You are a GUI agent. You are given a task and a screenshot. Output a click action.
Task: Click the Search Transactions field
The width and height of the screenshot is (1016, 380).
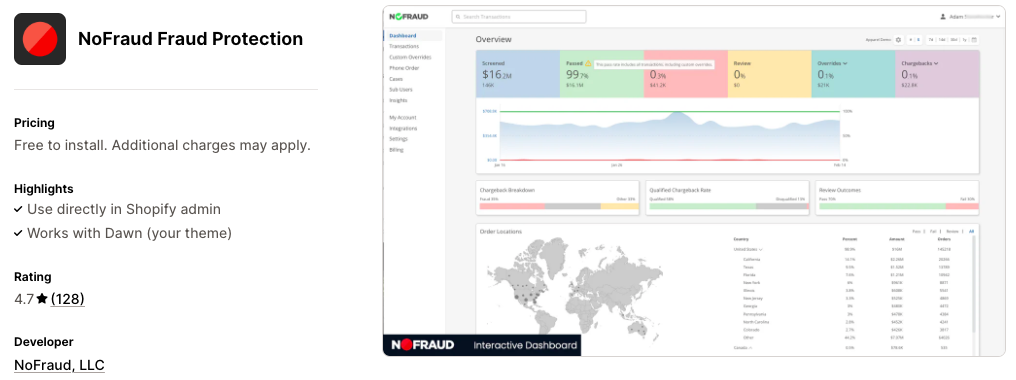(x=518, y=17)
